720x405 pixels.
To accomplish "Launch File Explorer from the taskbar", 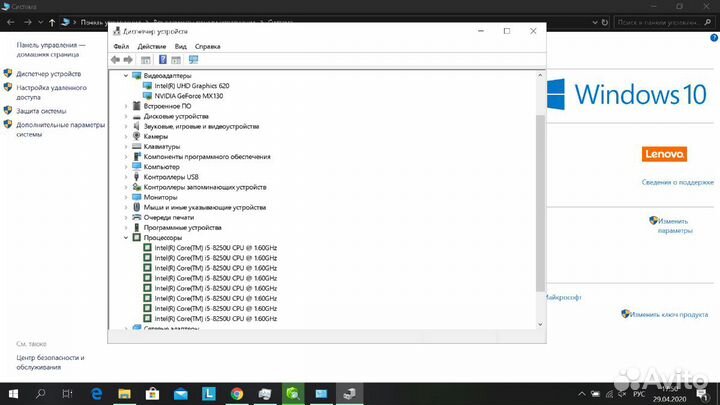I will (x=125, y=393).
